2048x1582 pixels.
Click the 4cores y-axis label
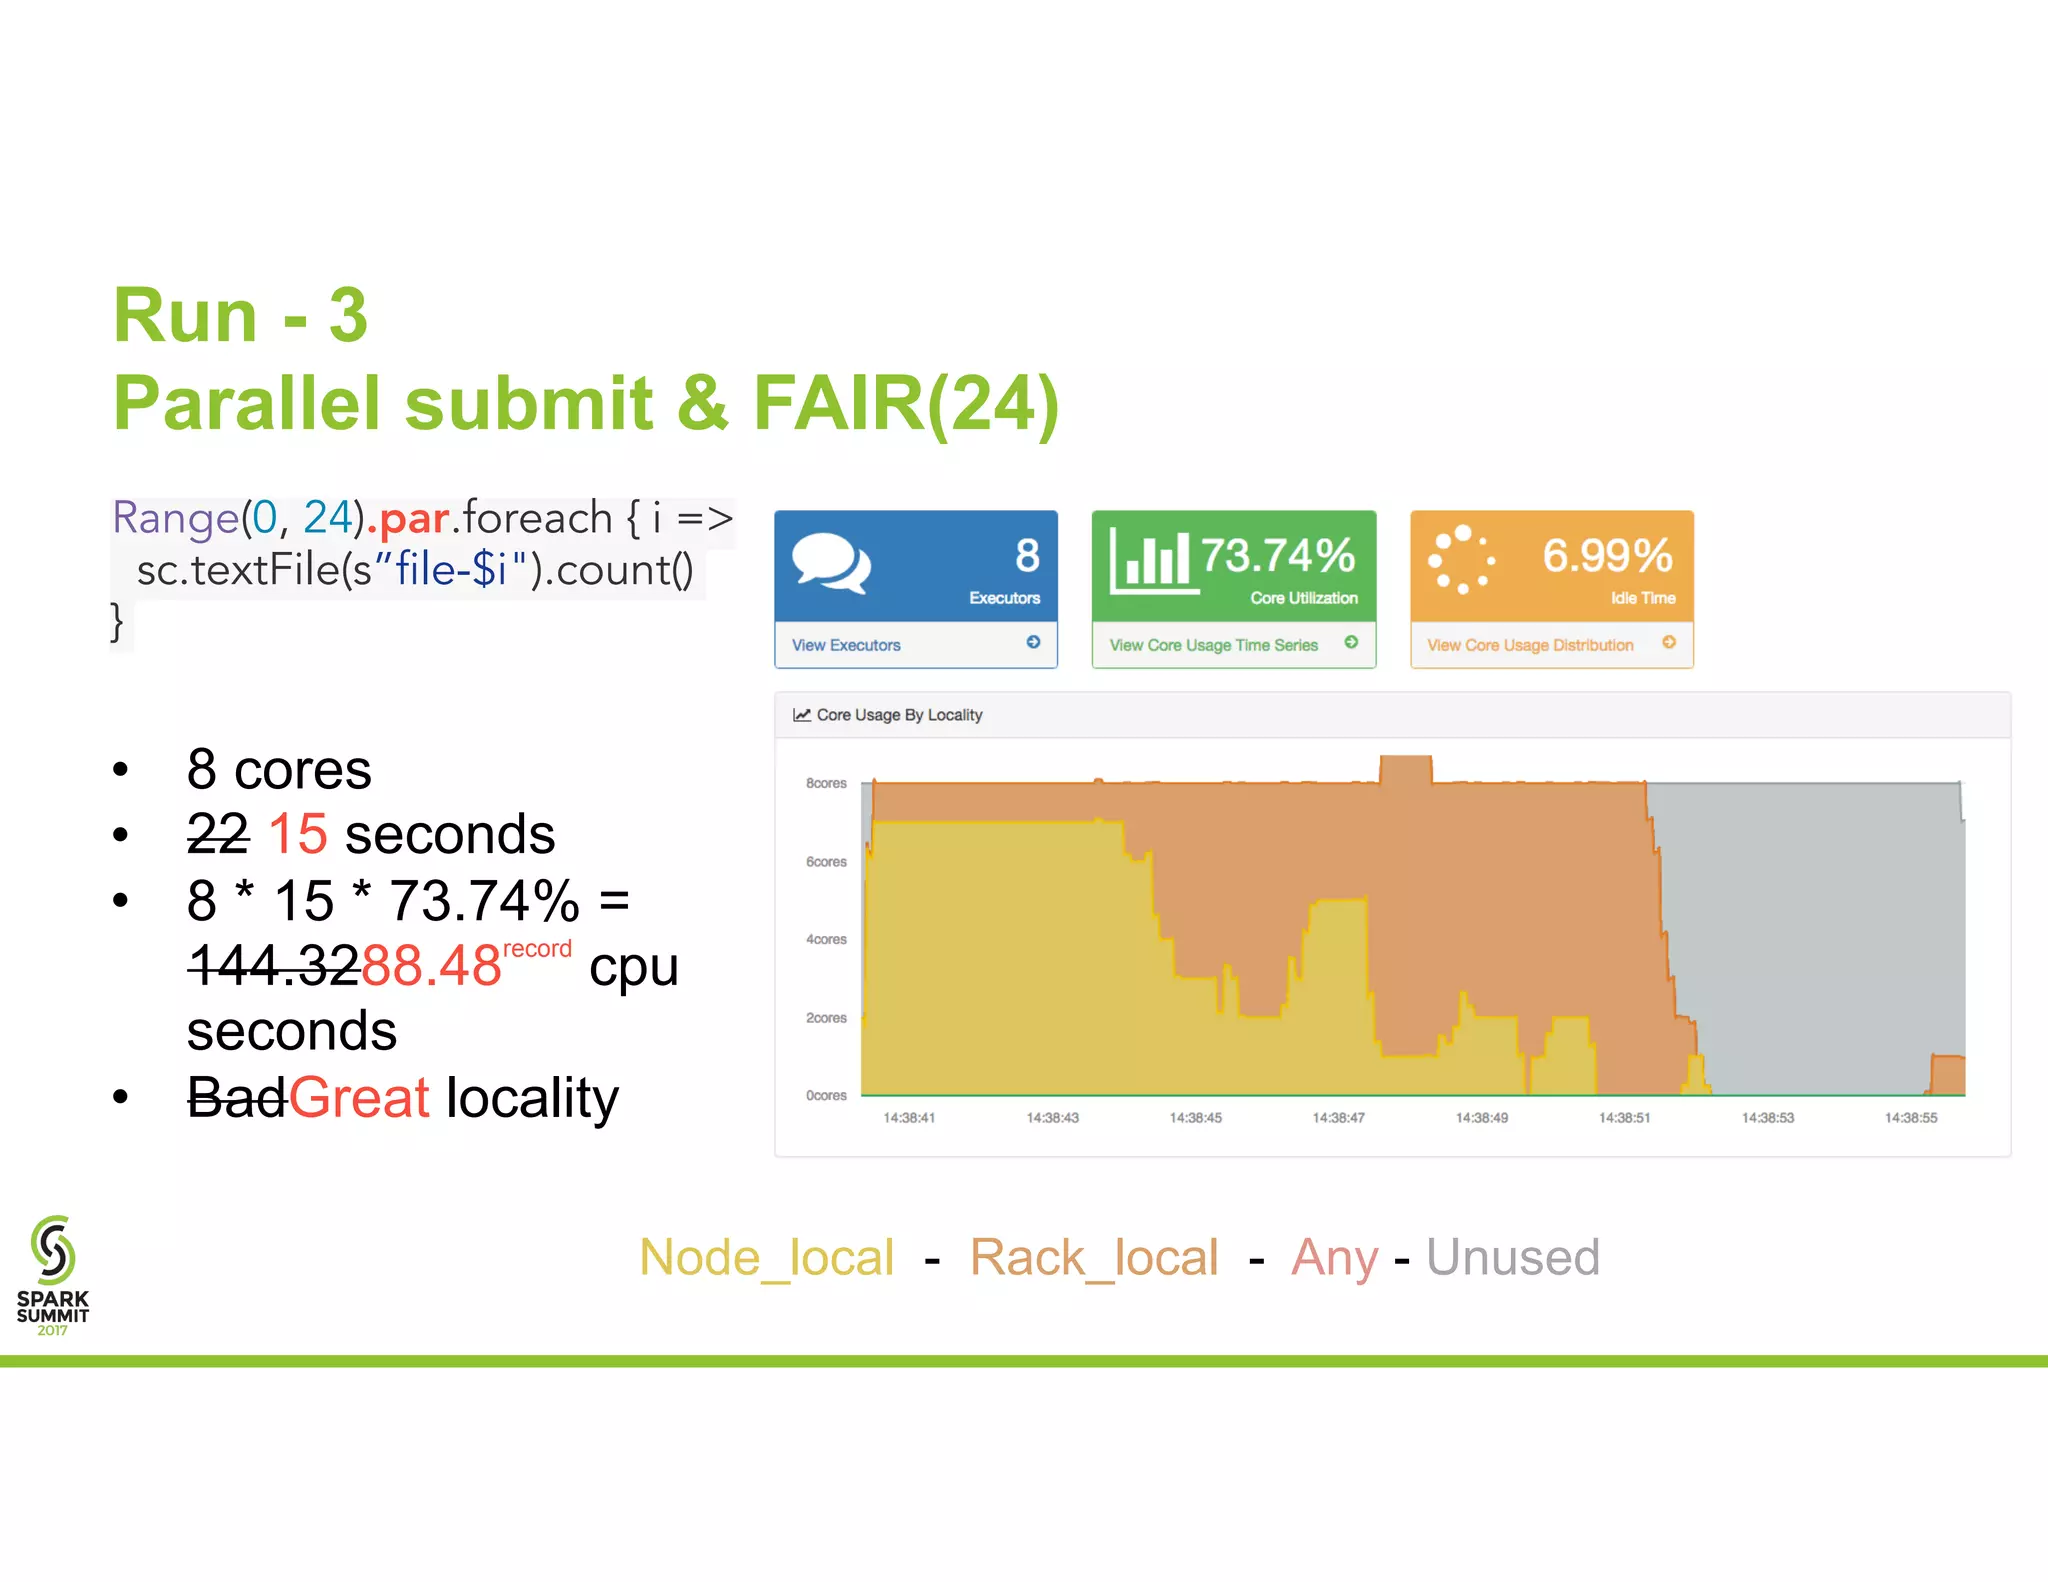[826, 939]
